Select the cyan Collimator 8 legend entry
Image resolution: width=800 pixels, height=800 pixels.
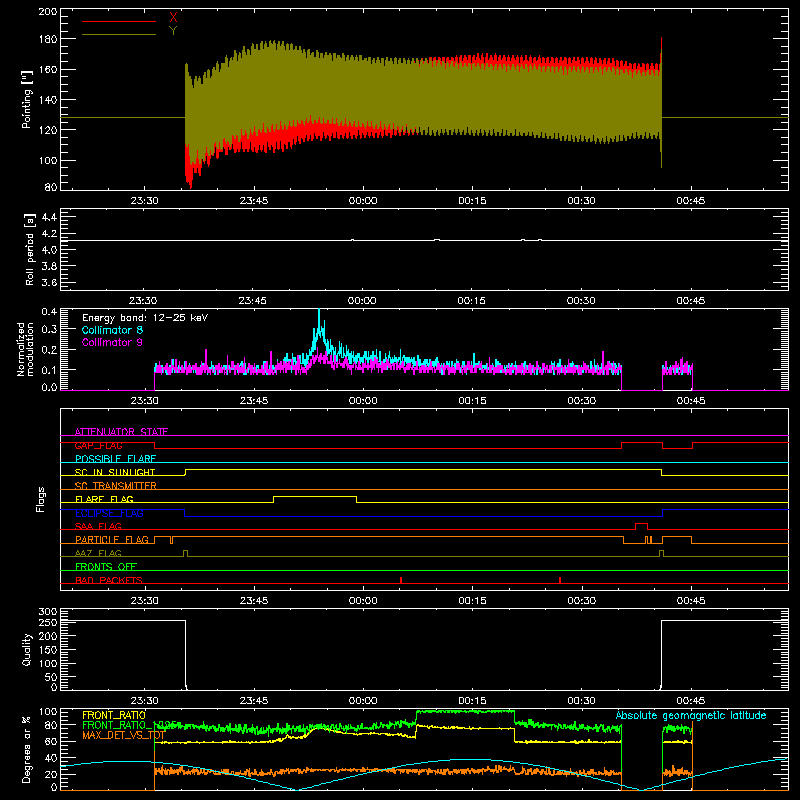[112, 330]
